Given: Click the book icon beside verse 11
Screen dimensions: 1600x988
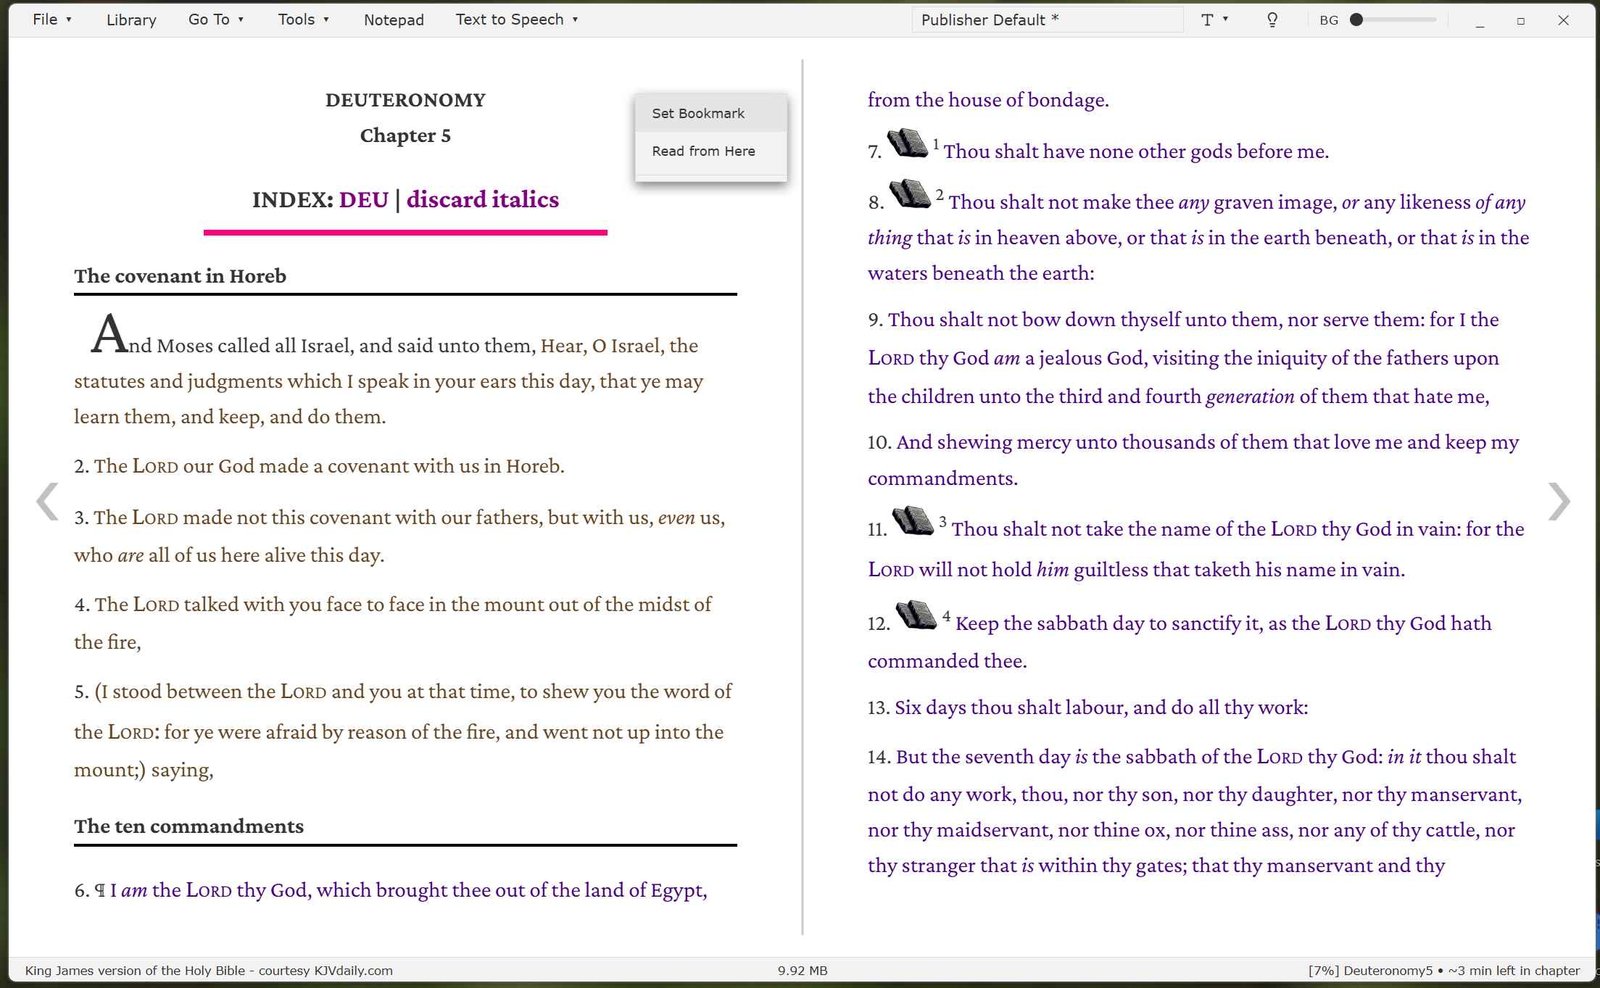Looking at the screenshot, I should (x=912, y=520).
